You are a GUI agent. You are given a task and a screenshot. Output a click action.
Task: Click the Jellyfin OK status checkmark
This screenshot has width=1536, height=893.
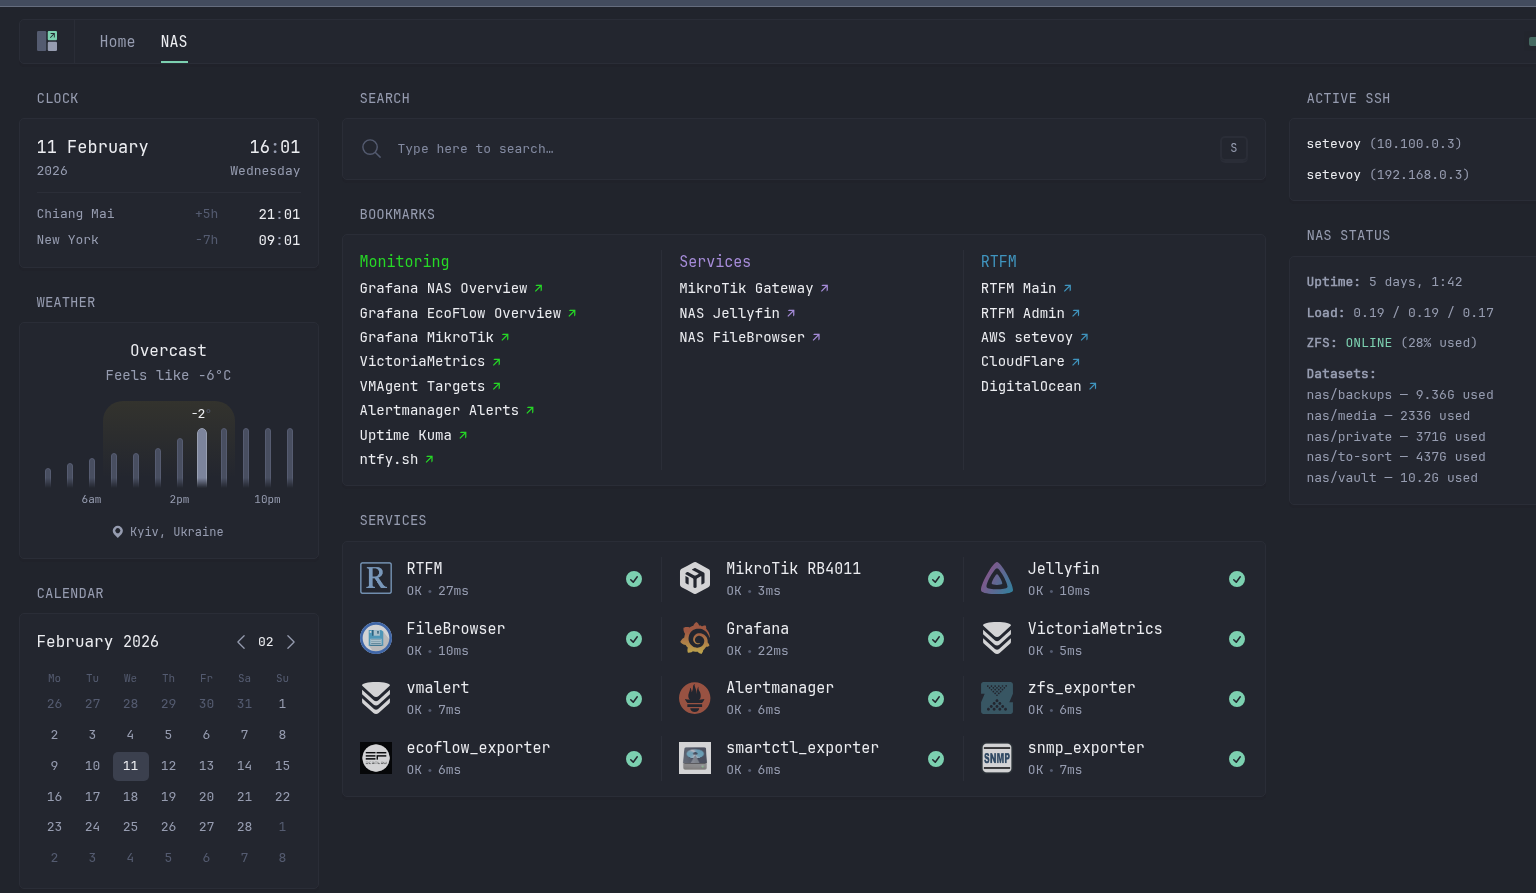click(1237, 579)
